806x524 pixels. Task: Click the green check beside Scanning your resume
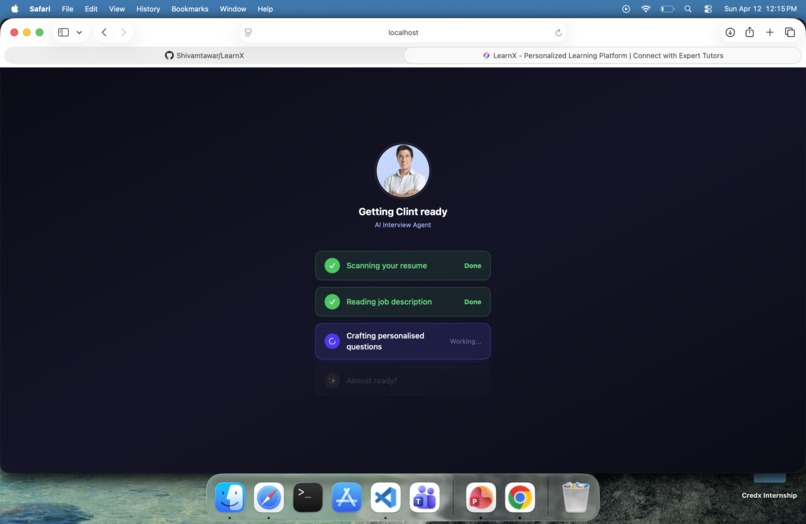click(332, 265)
